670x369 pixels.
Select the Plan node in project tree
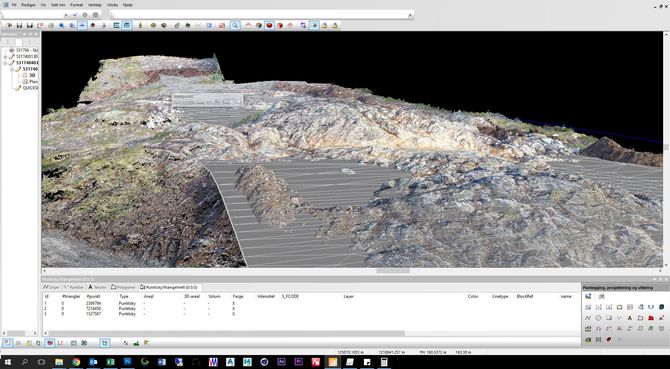[x=33, y=81]
